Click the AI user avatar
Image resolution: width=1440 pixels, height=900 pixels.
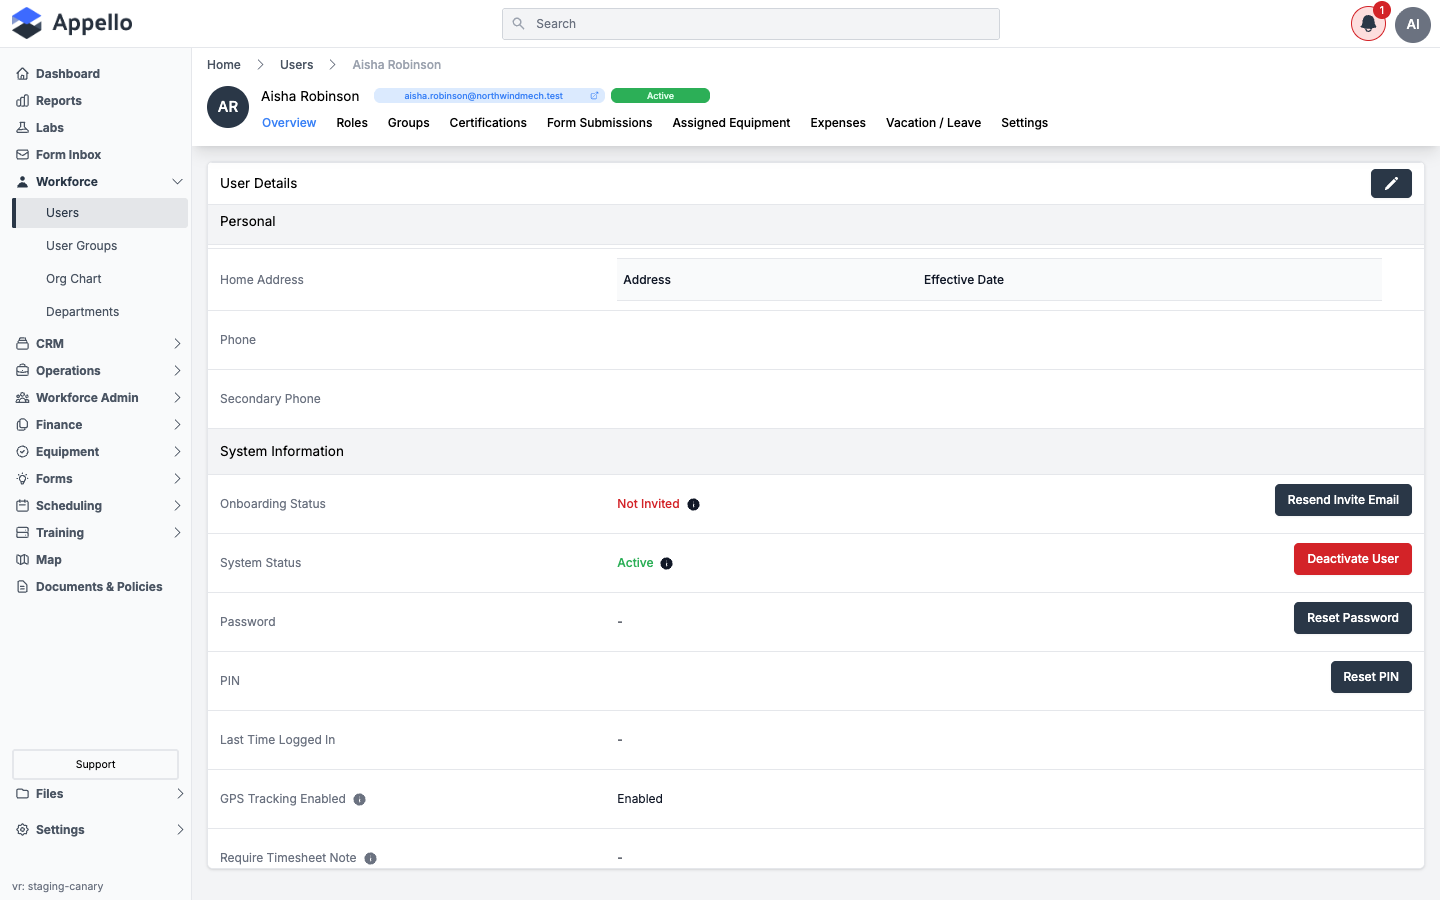1413,24
